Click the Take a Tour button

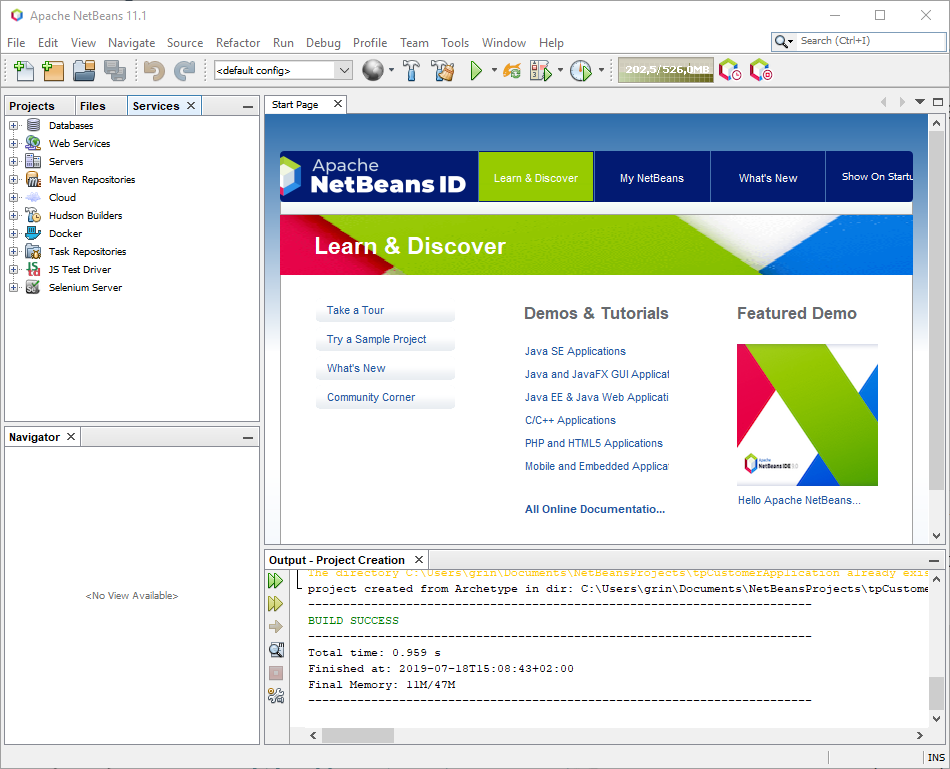click(x=385, y=310)
